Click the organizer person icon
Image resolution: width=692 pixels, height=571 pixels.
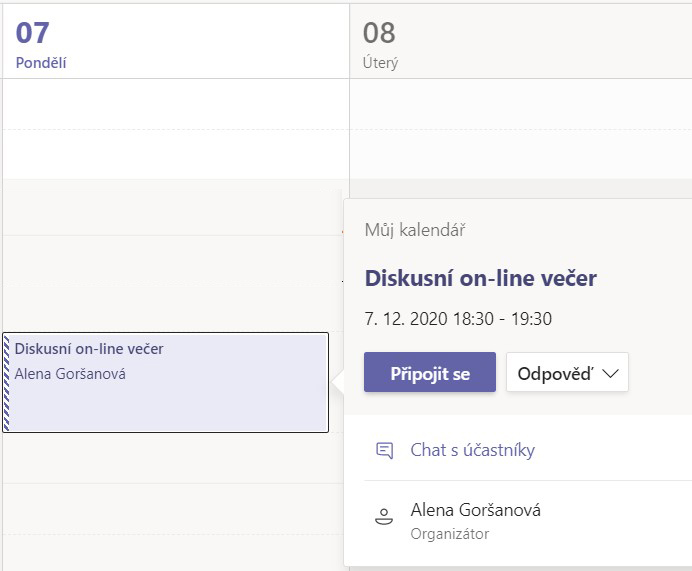point(384,516)
